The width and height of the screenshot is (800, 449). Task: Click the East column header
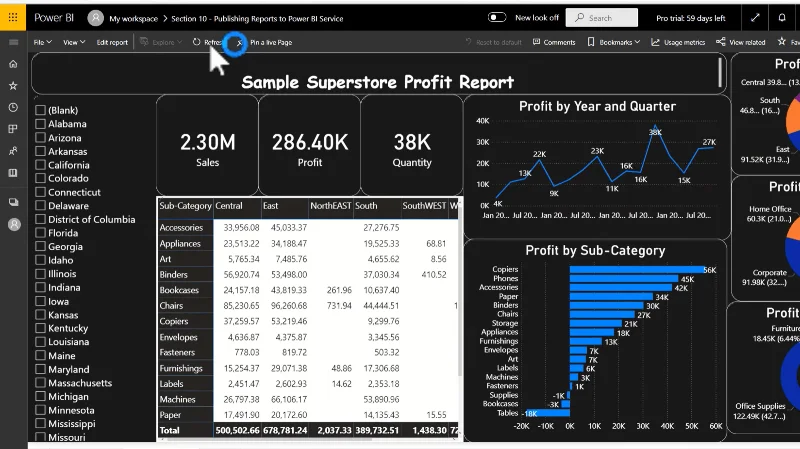[270, 206]
